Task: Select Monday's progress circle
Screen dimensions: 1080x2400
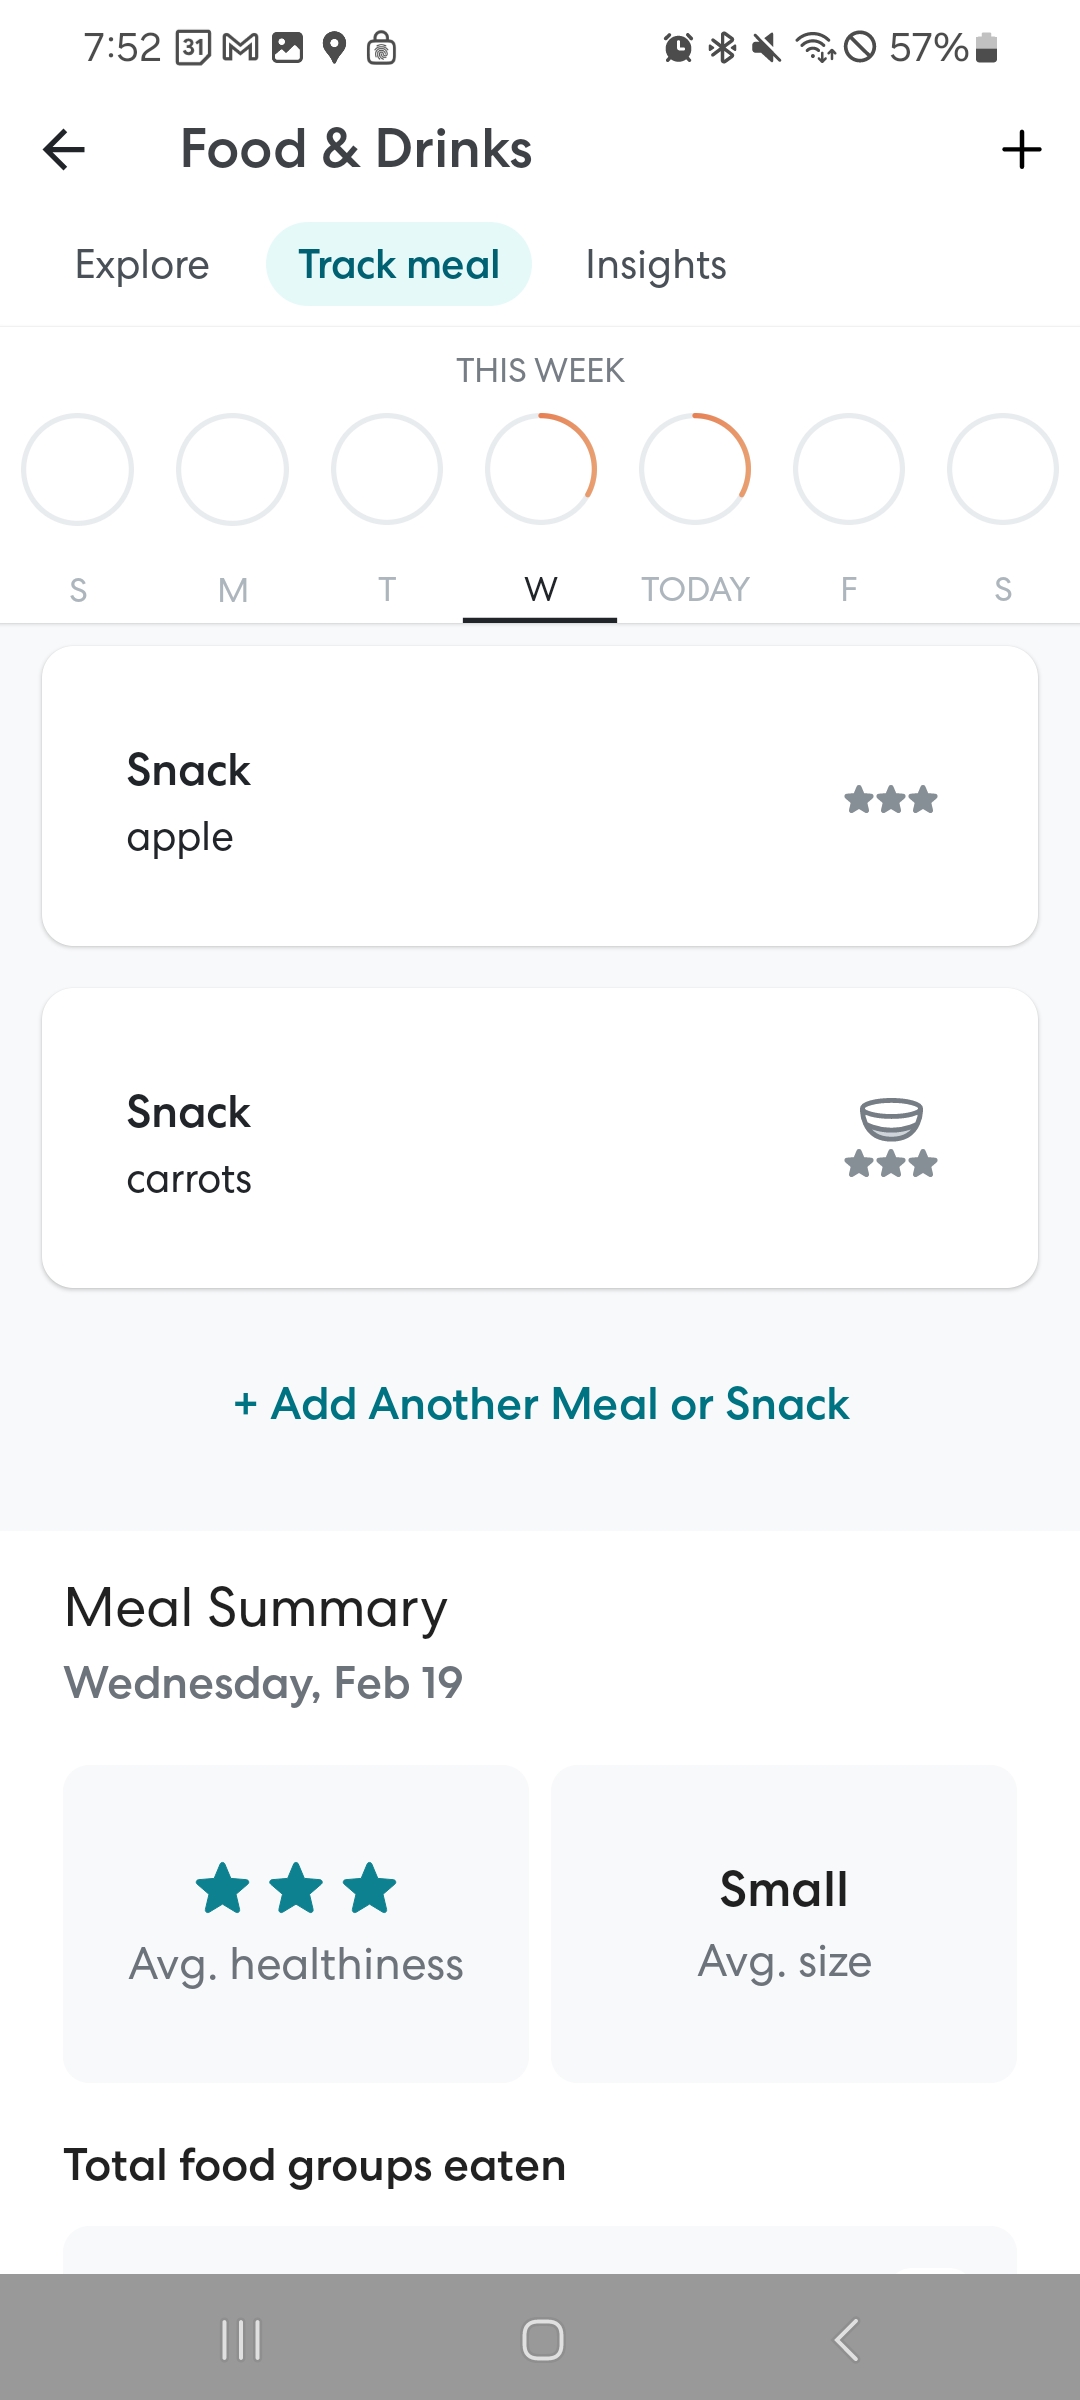Action: (x=232, y=469)
